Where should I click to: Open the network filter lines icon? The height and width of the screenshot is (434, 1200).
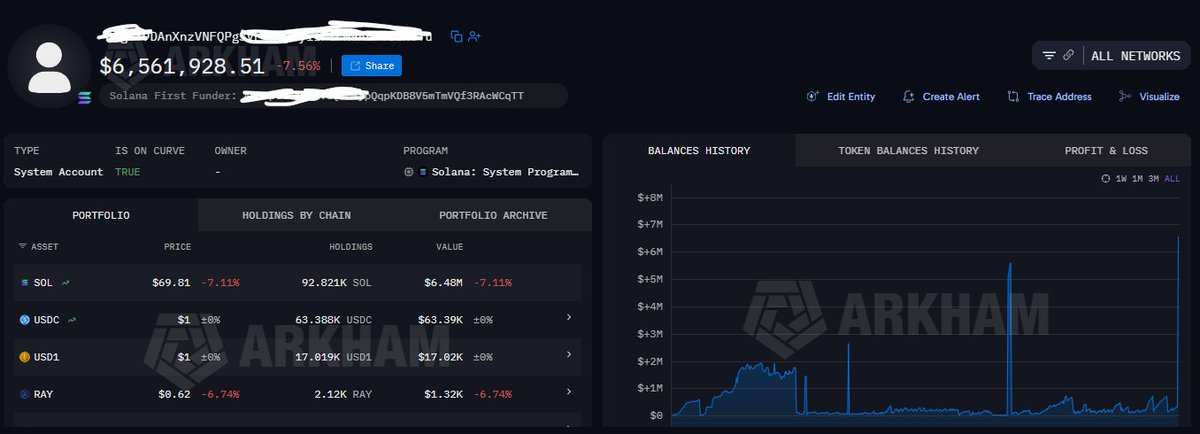(x=1049, y=56)
